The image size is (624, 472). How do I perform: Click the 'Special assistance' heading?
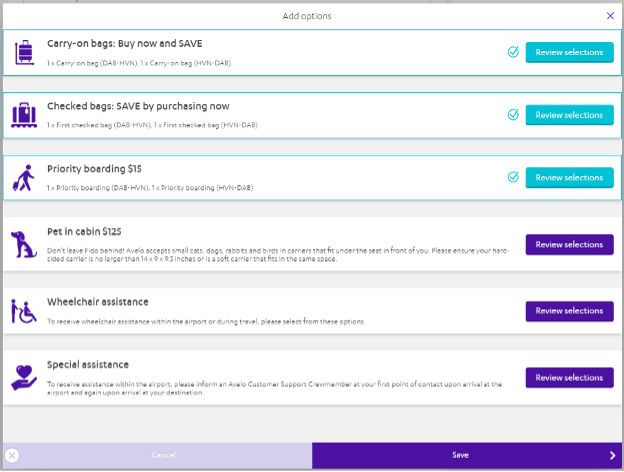coord(88,365)
